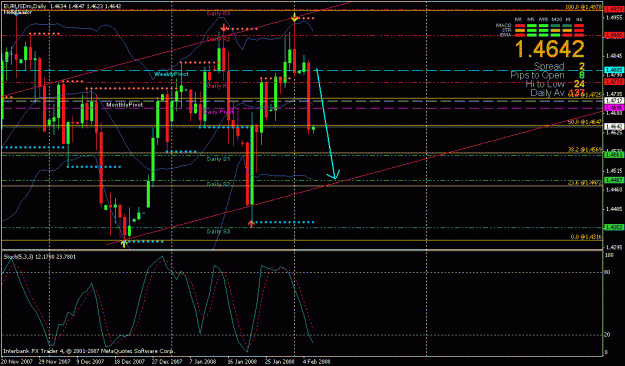
Task: Click the 9 Dec 2007 date label
Action: click(90, 362)
